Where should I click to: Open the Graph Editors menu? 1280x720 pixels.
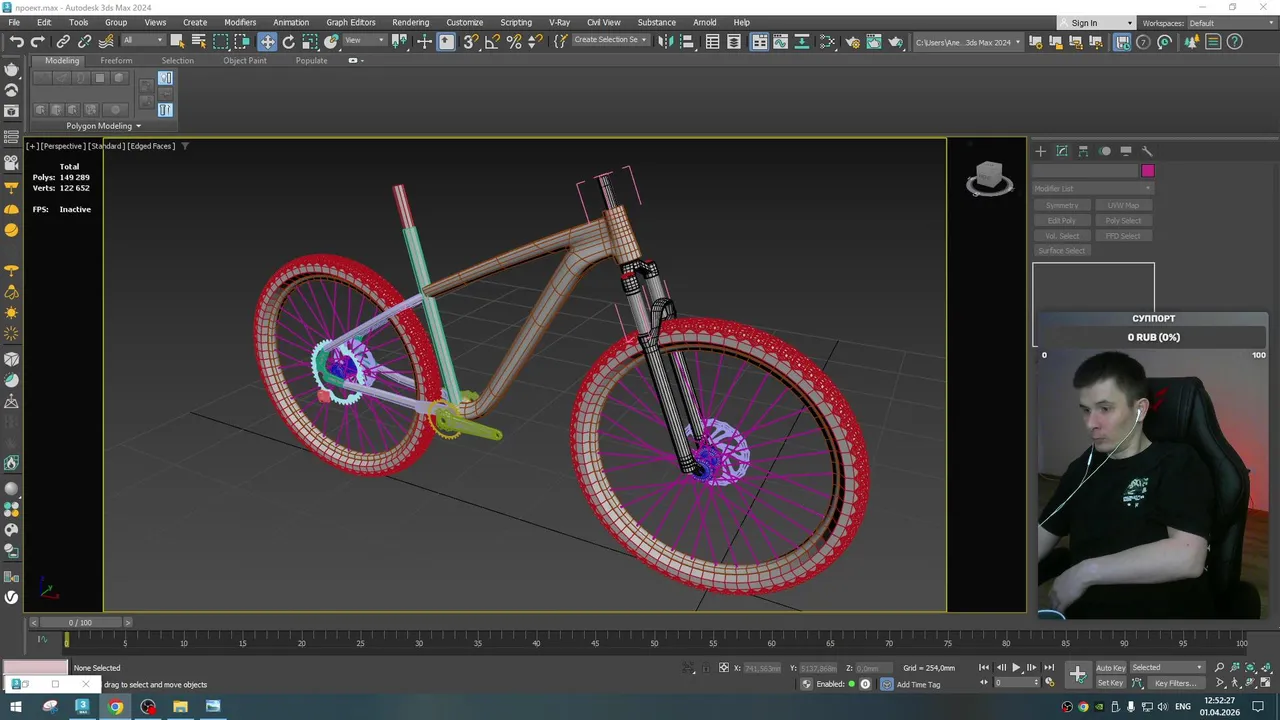point(351,22)
